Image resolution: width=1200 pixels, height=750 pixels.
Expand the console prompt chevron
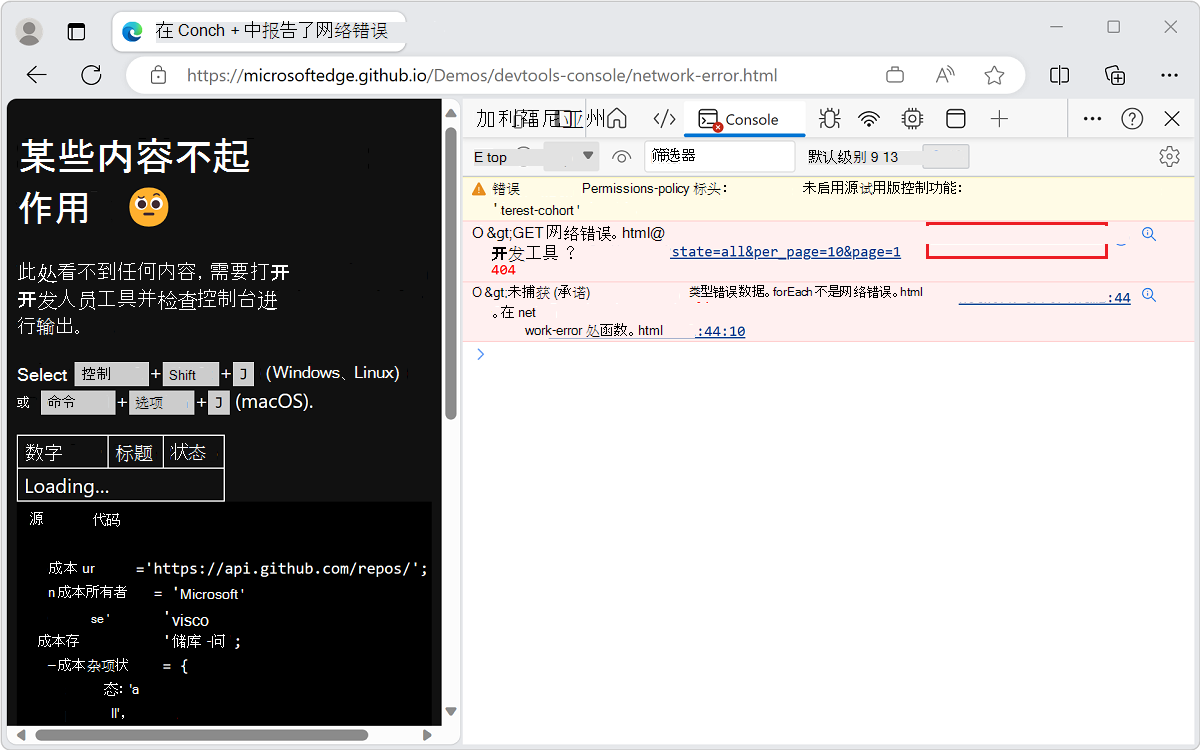click(x=480, y=354)
